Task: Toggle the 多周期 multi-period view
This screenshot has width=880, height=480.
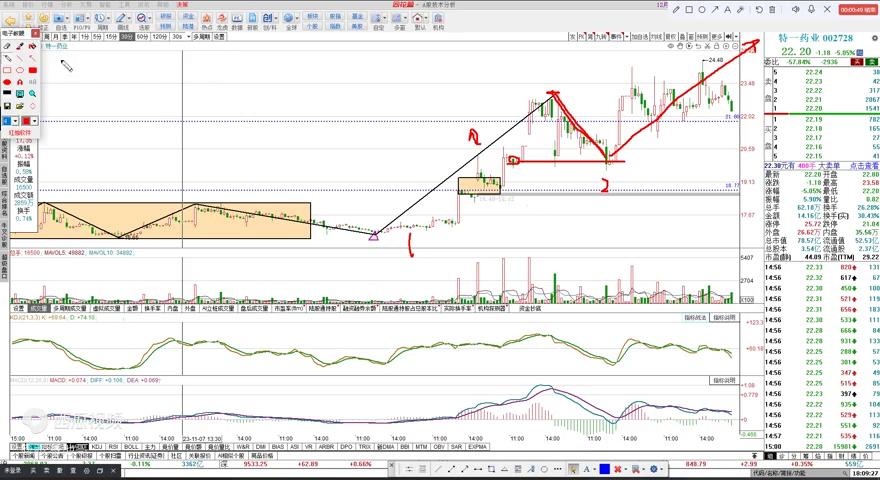Action: [x=201, y=36]
